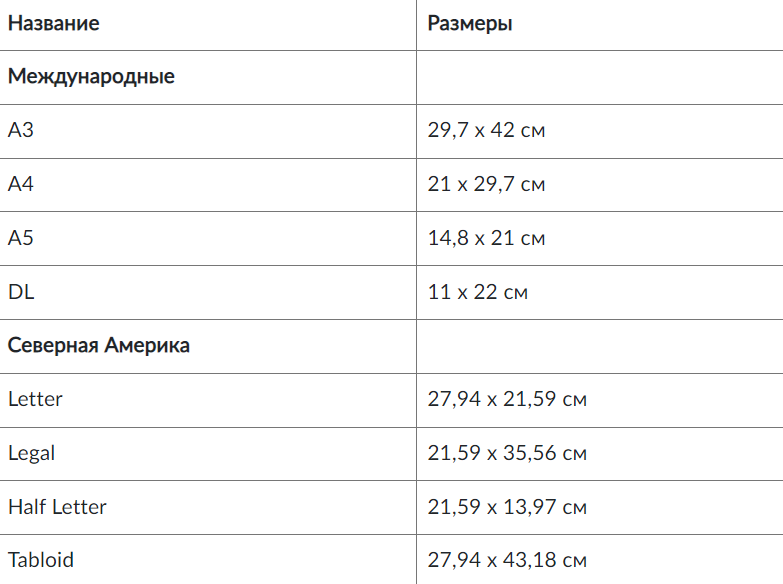Select the '21,59 x 13,97 см' cell
The height and width of the screenshot is (584, 783).
[506, 507]
